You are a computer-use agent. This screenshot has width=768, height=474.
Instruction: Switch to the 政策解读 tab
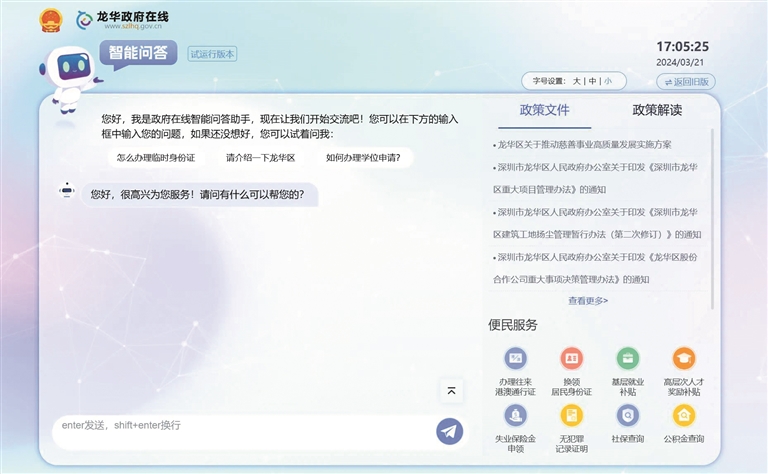click(x=657, y=110)
